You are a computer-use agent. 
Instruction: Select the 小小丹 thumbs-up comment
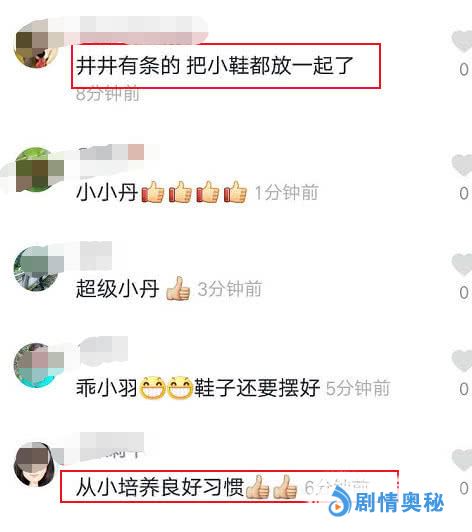pyautogui.click(x=162, y=192)
